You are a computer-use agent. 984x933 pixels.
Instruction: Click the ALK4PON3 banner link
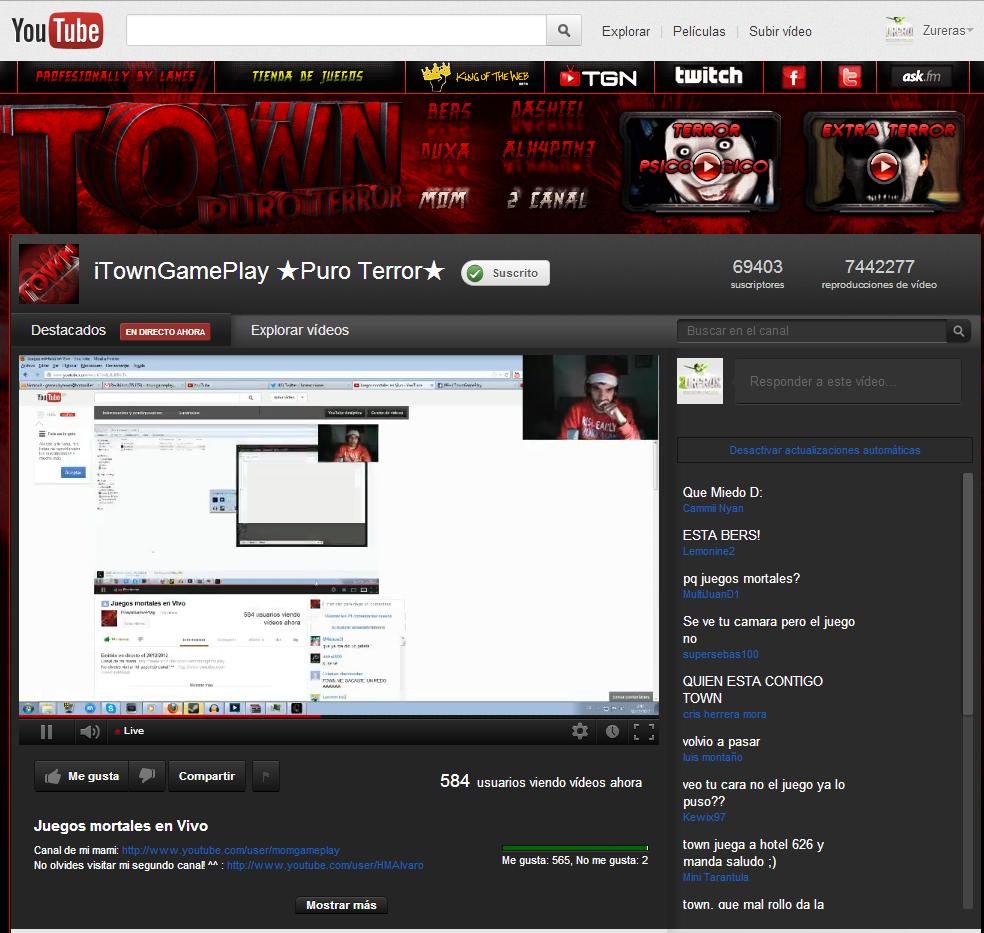[x=548, y=149]
